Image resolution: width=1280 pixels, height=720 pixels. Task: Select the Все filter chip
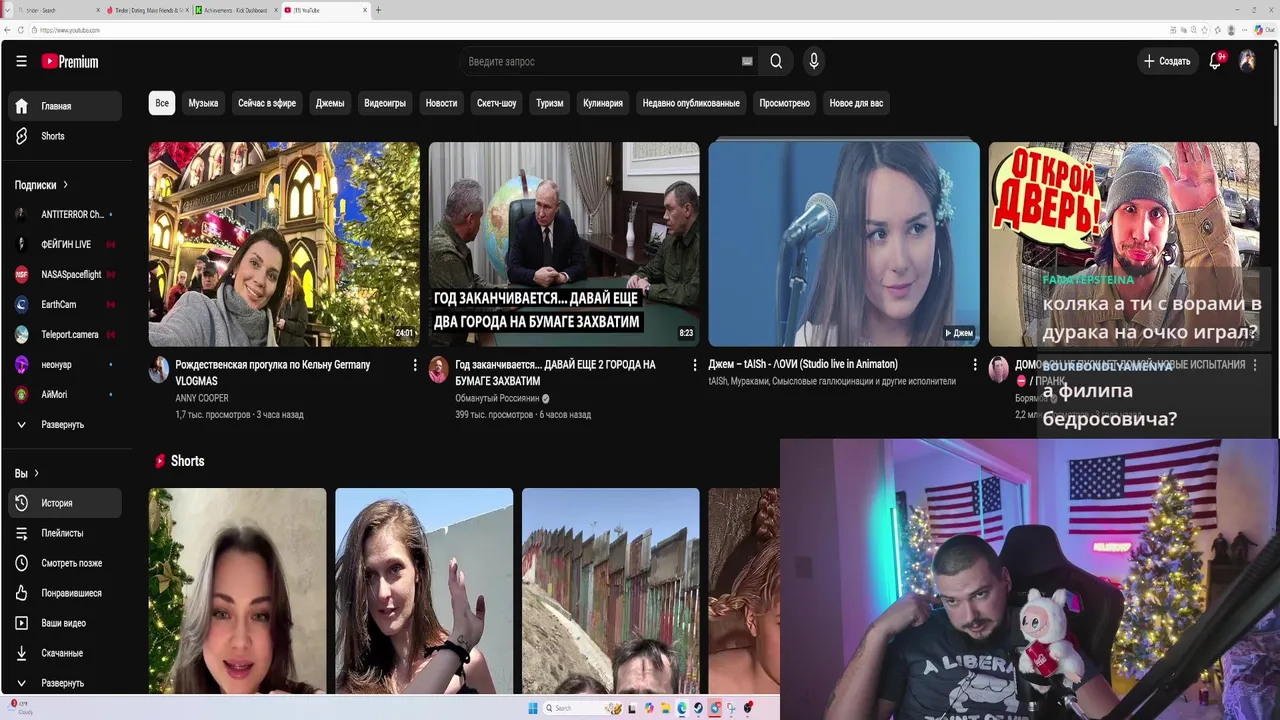(x=162, y=103)
